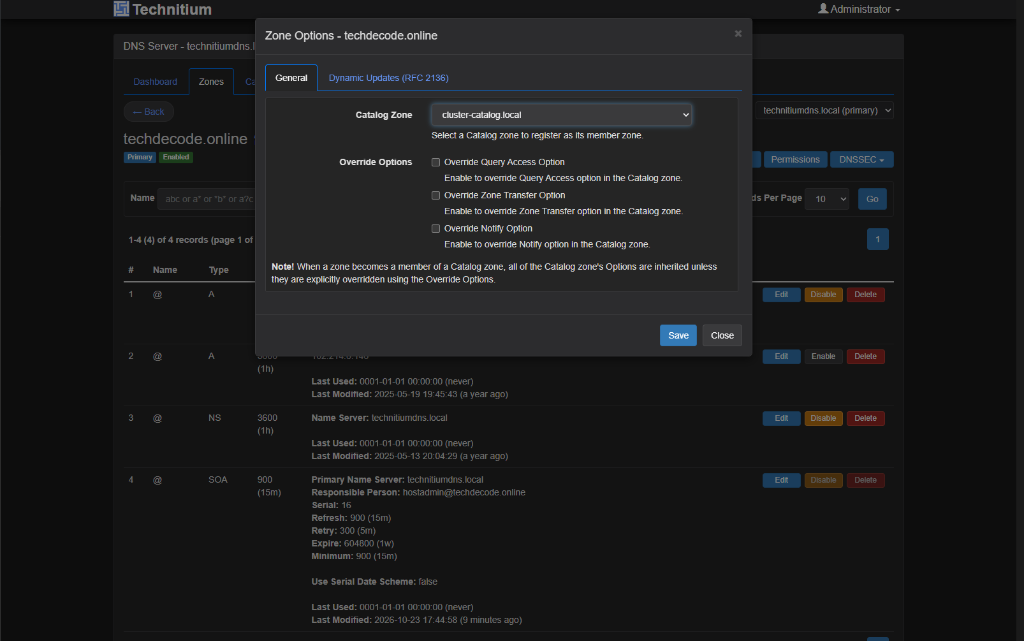Click the techdecode.online zone heading
This screenshot has width=1024, height=641.
point(185,139)
